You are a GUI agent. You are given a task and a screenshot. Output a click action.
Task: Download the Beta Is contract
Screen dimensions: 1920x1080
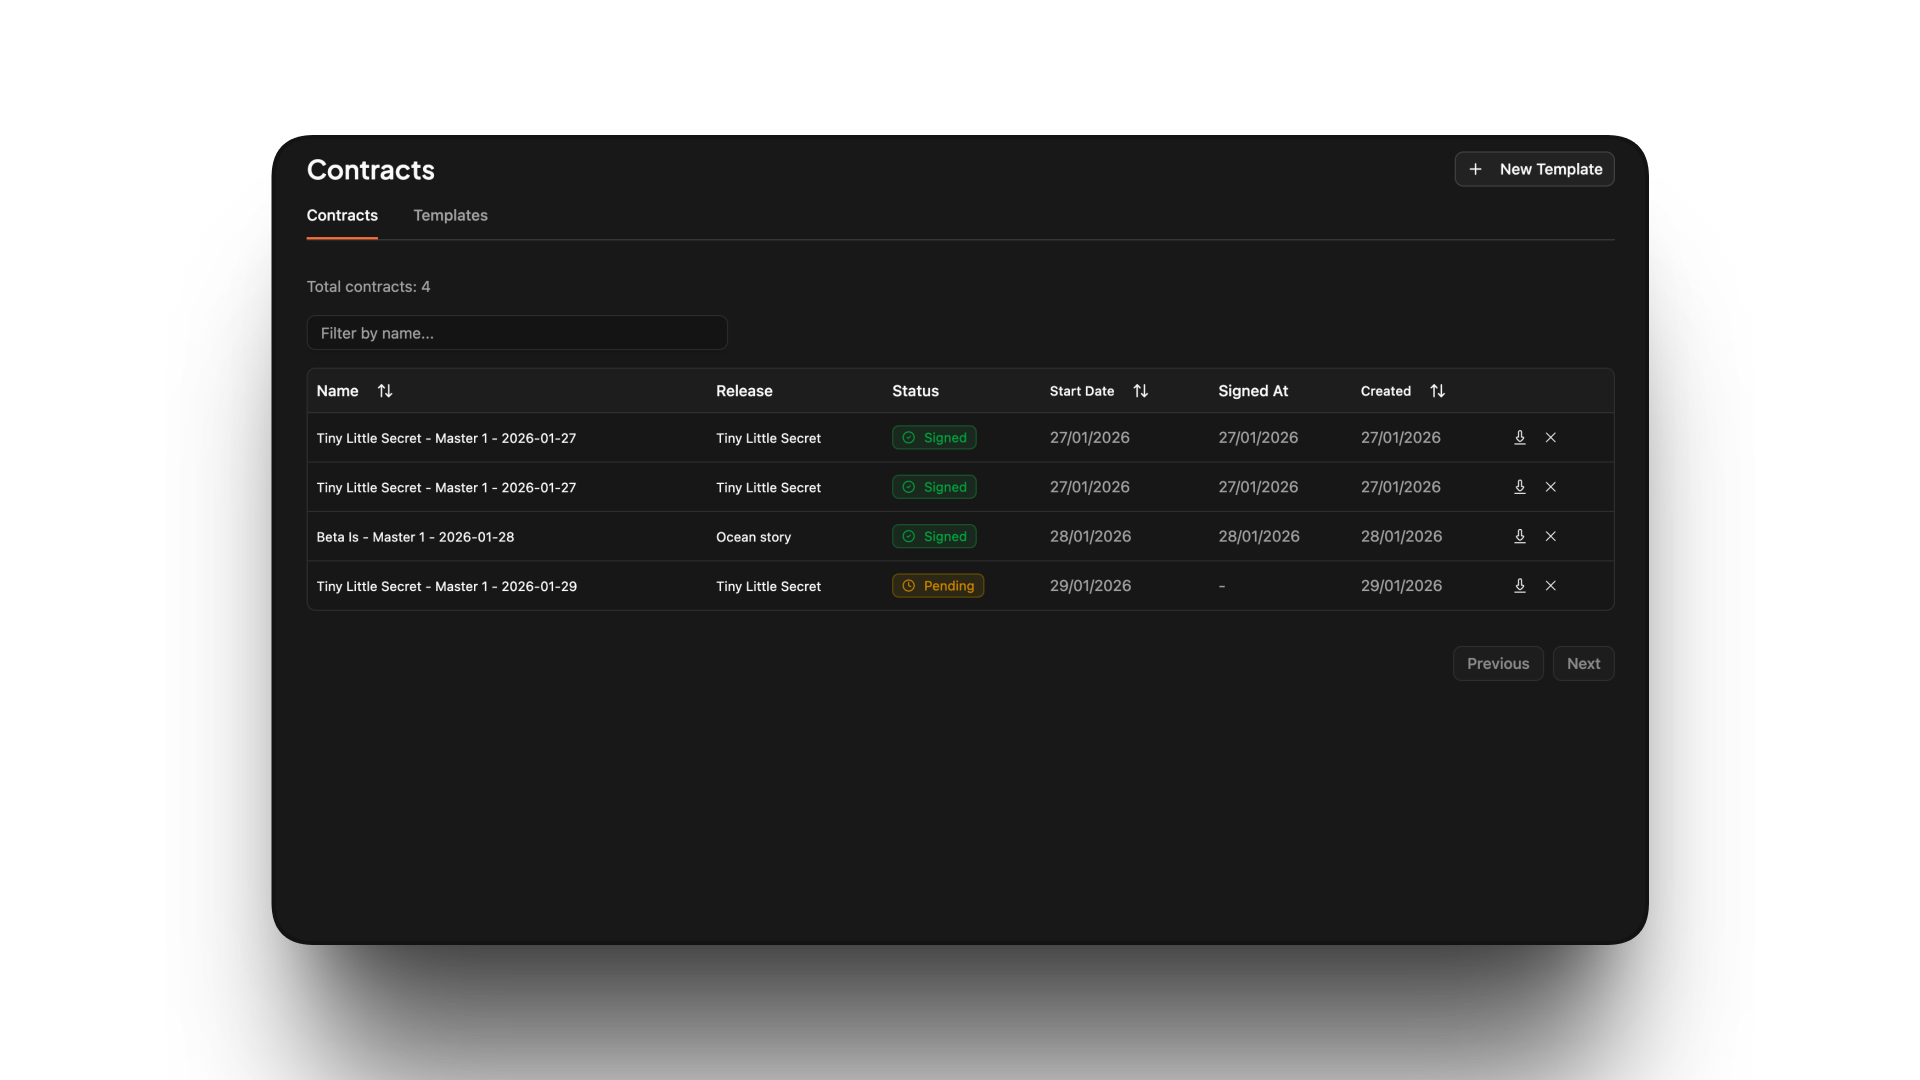click(x=1519, y=537)
